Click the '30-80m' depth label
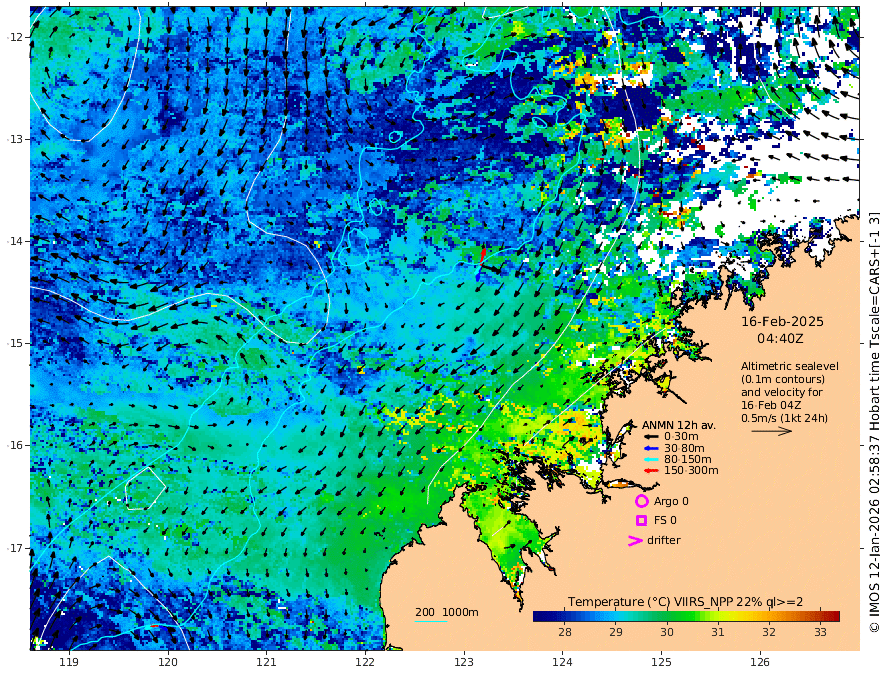 coord(684,448)
